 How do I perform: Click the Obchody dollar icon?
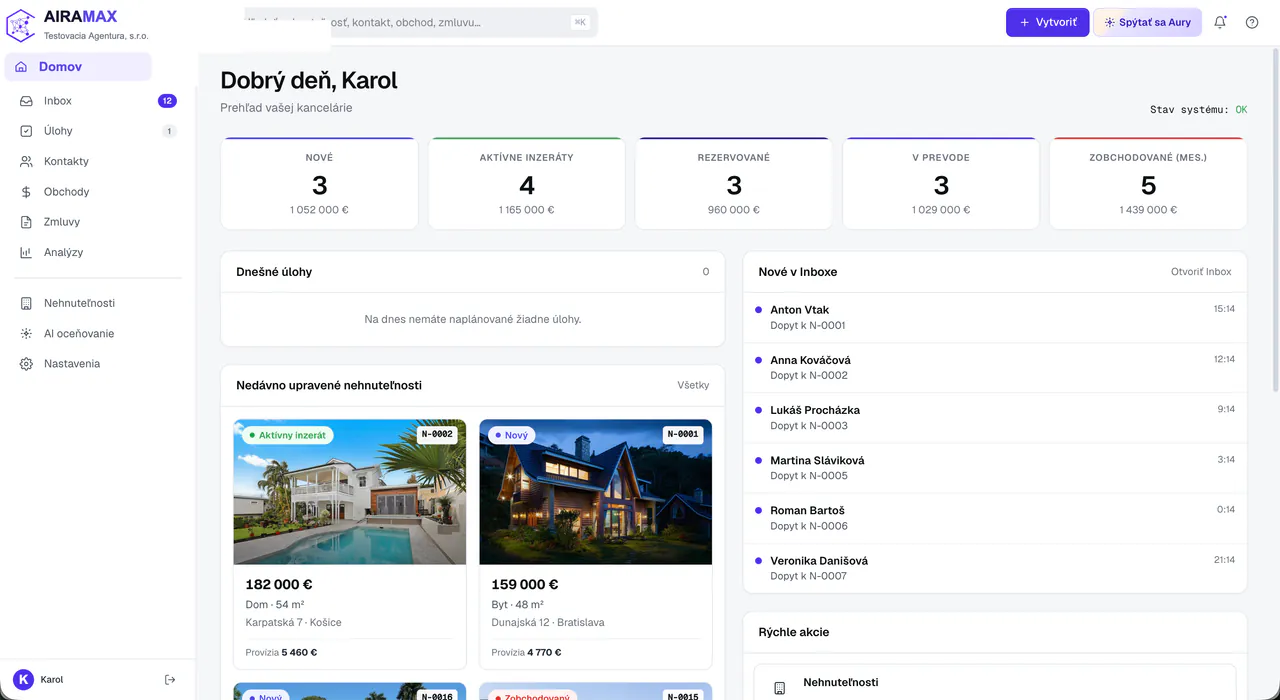click(x=26, y=192)
